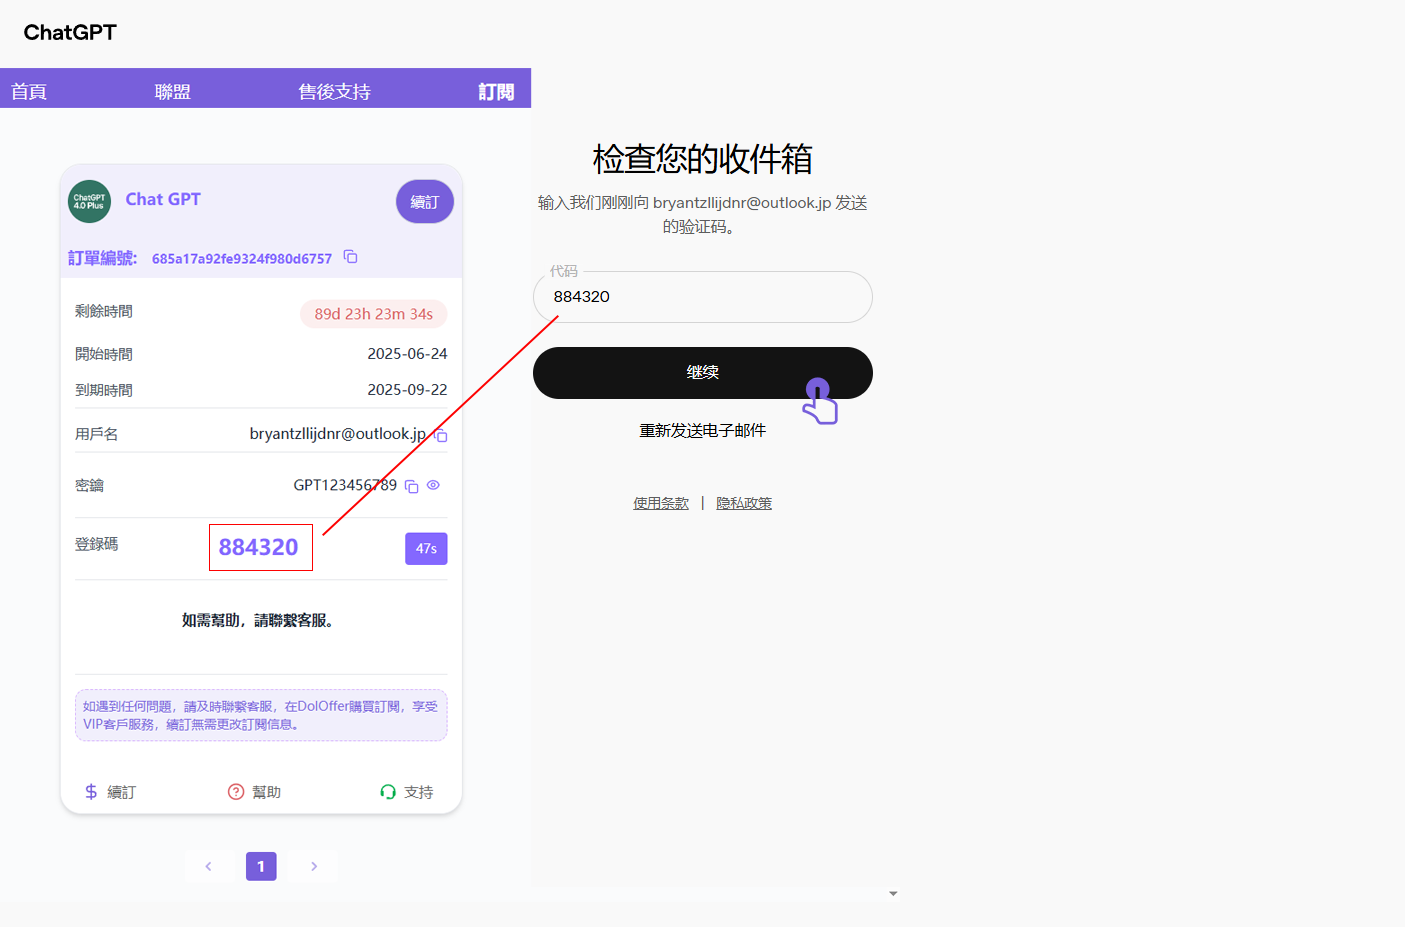Click the 剩餘時間 label
The width and height of the screenshot is (1405, 927).
pos(104,311)
